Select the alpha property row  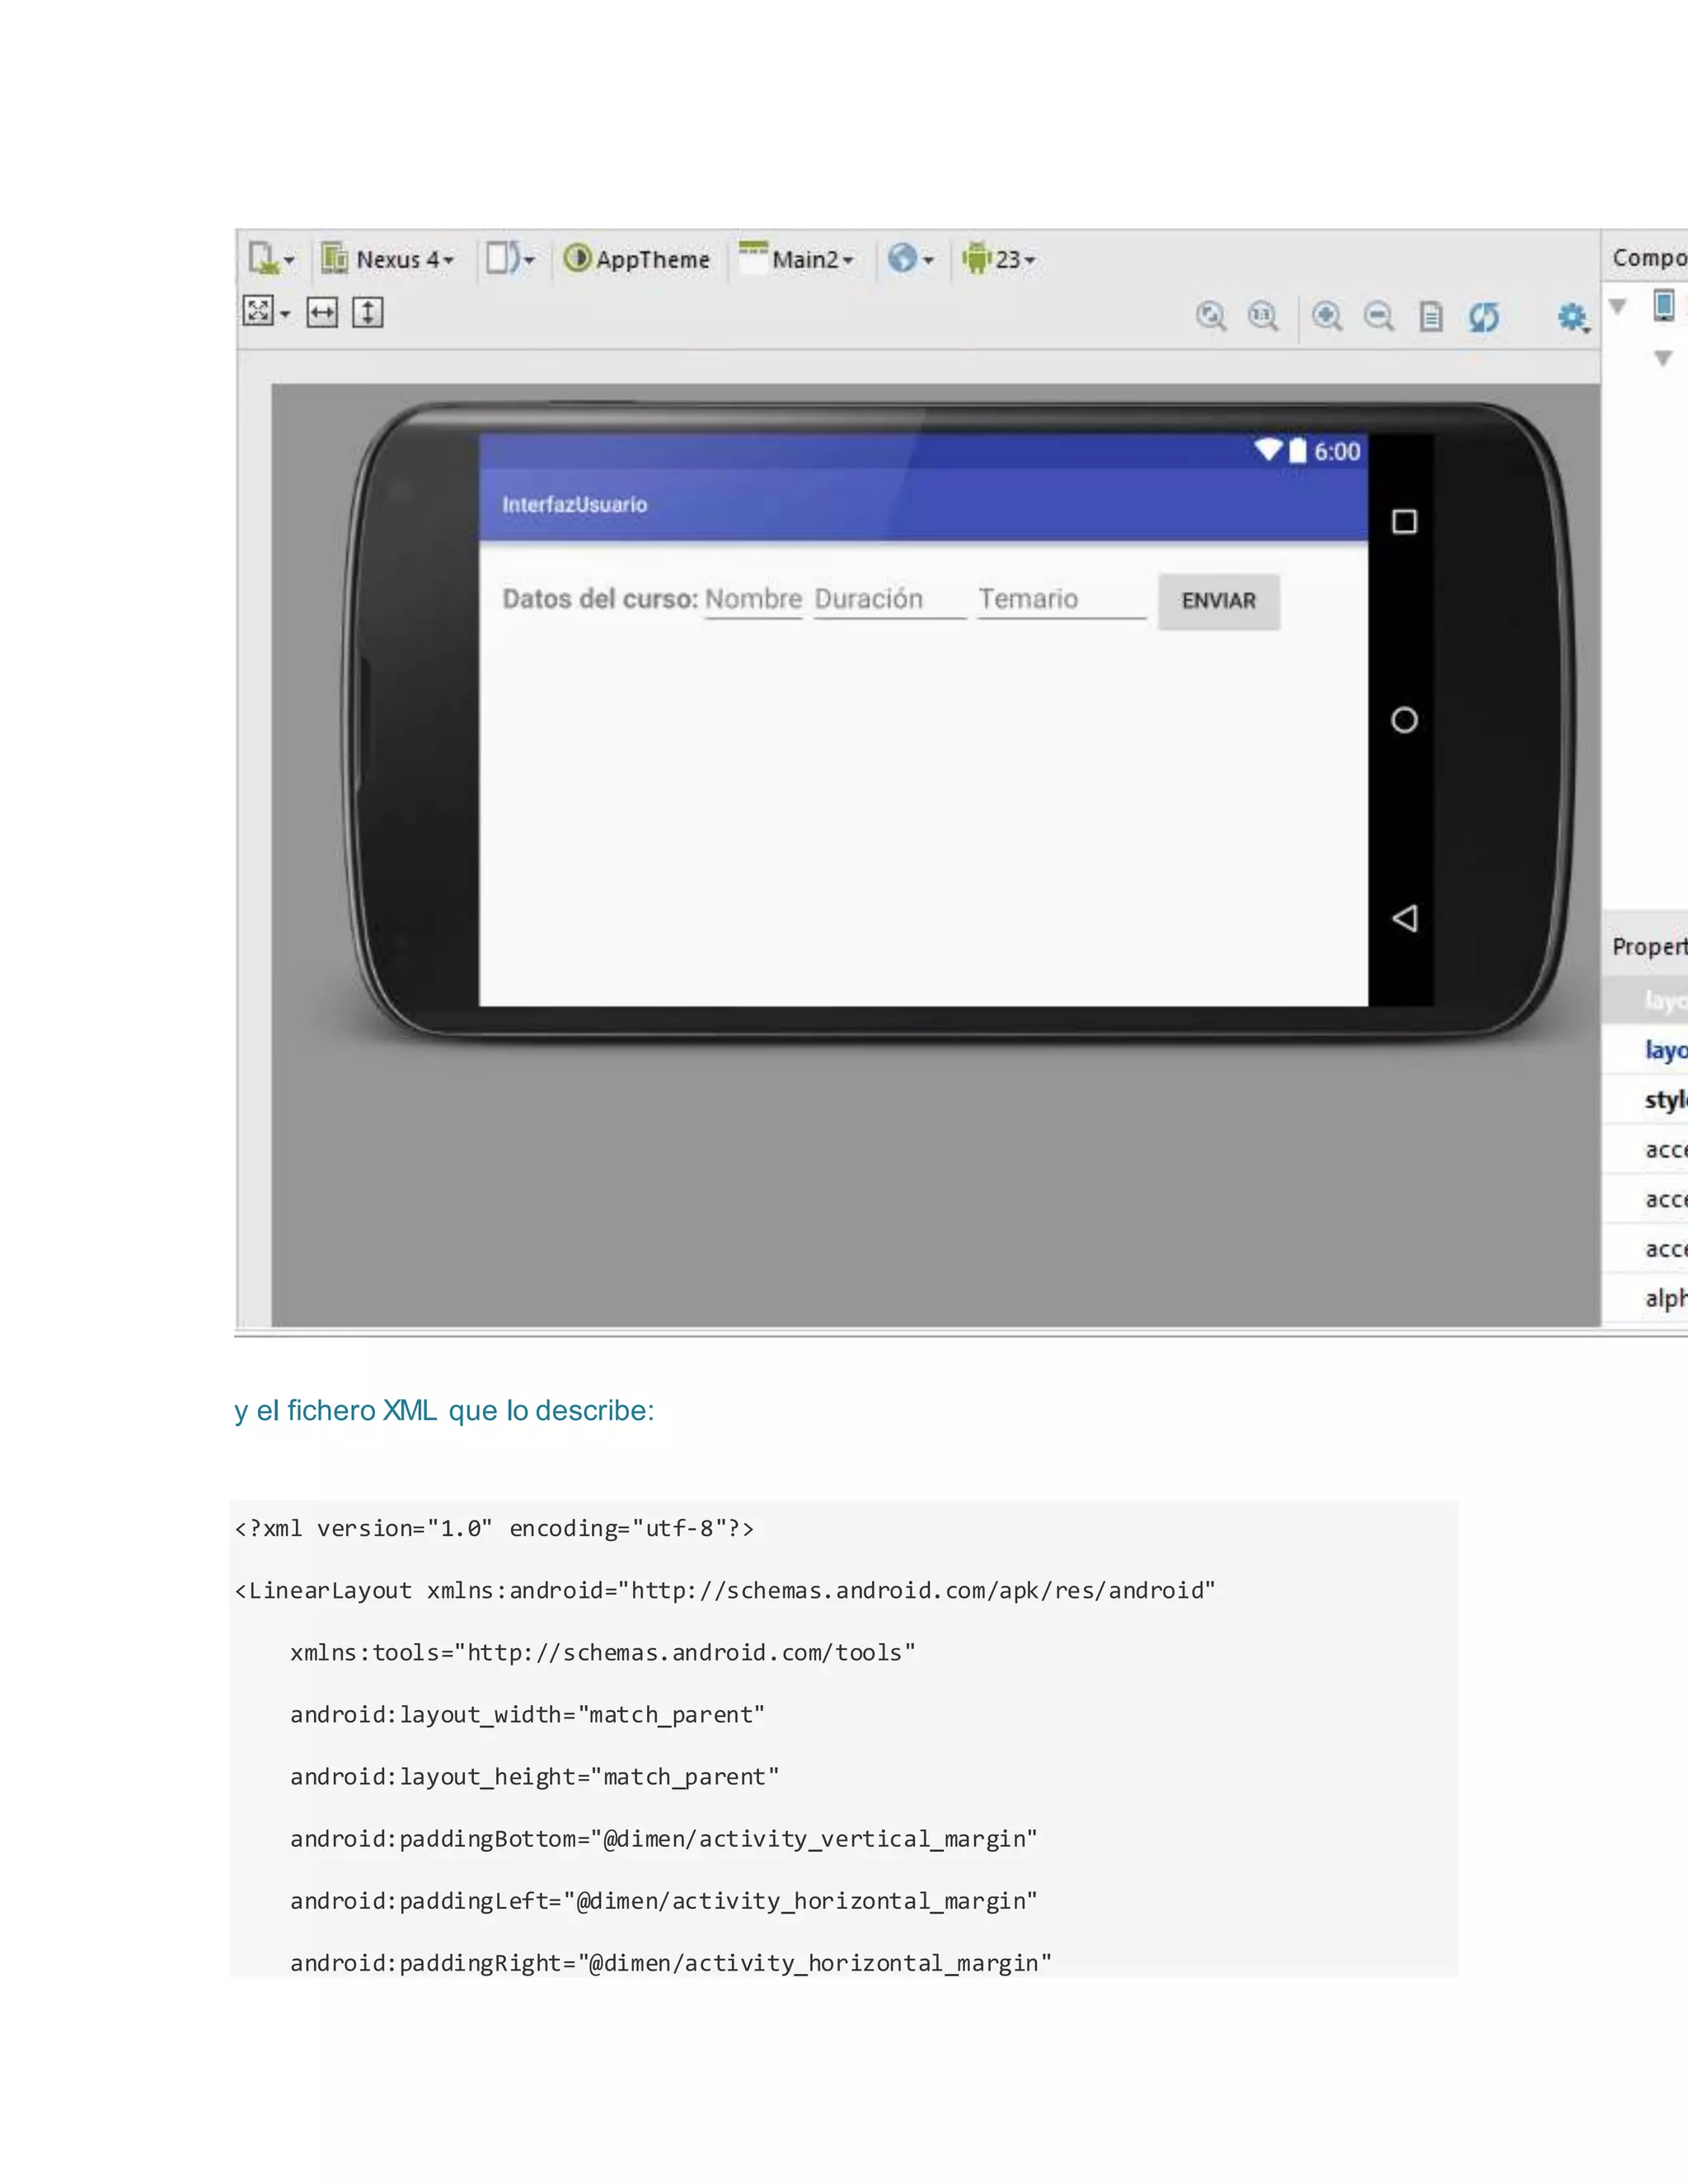coord(1645,1298)
